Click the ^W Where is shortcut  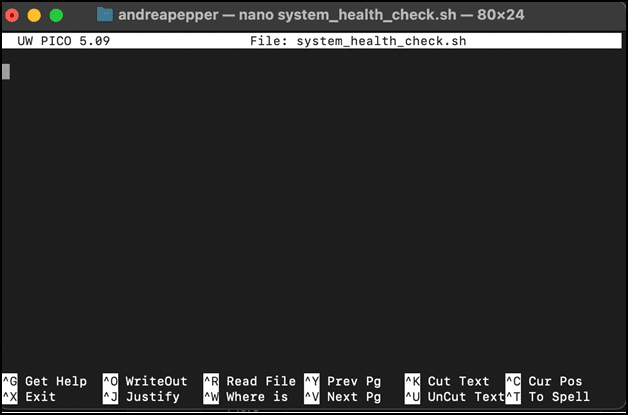coord(246,397)
